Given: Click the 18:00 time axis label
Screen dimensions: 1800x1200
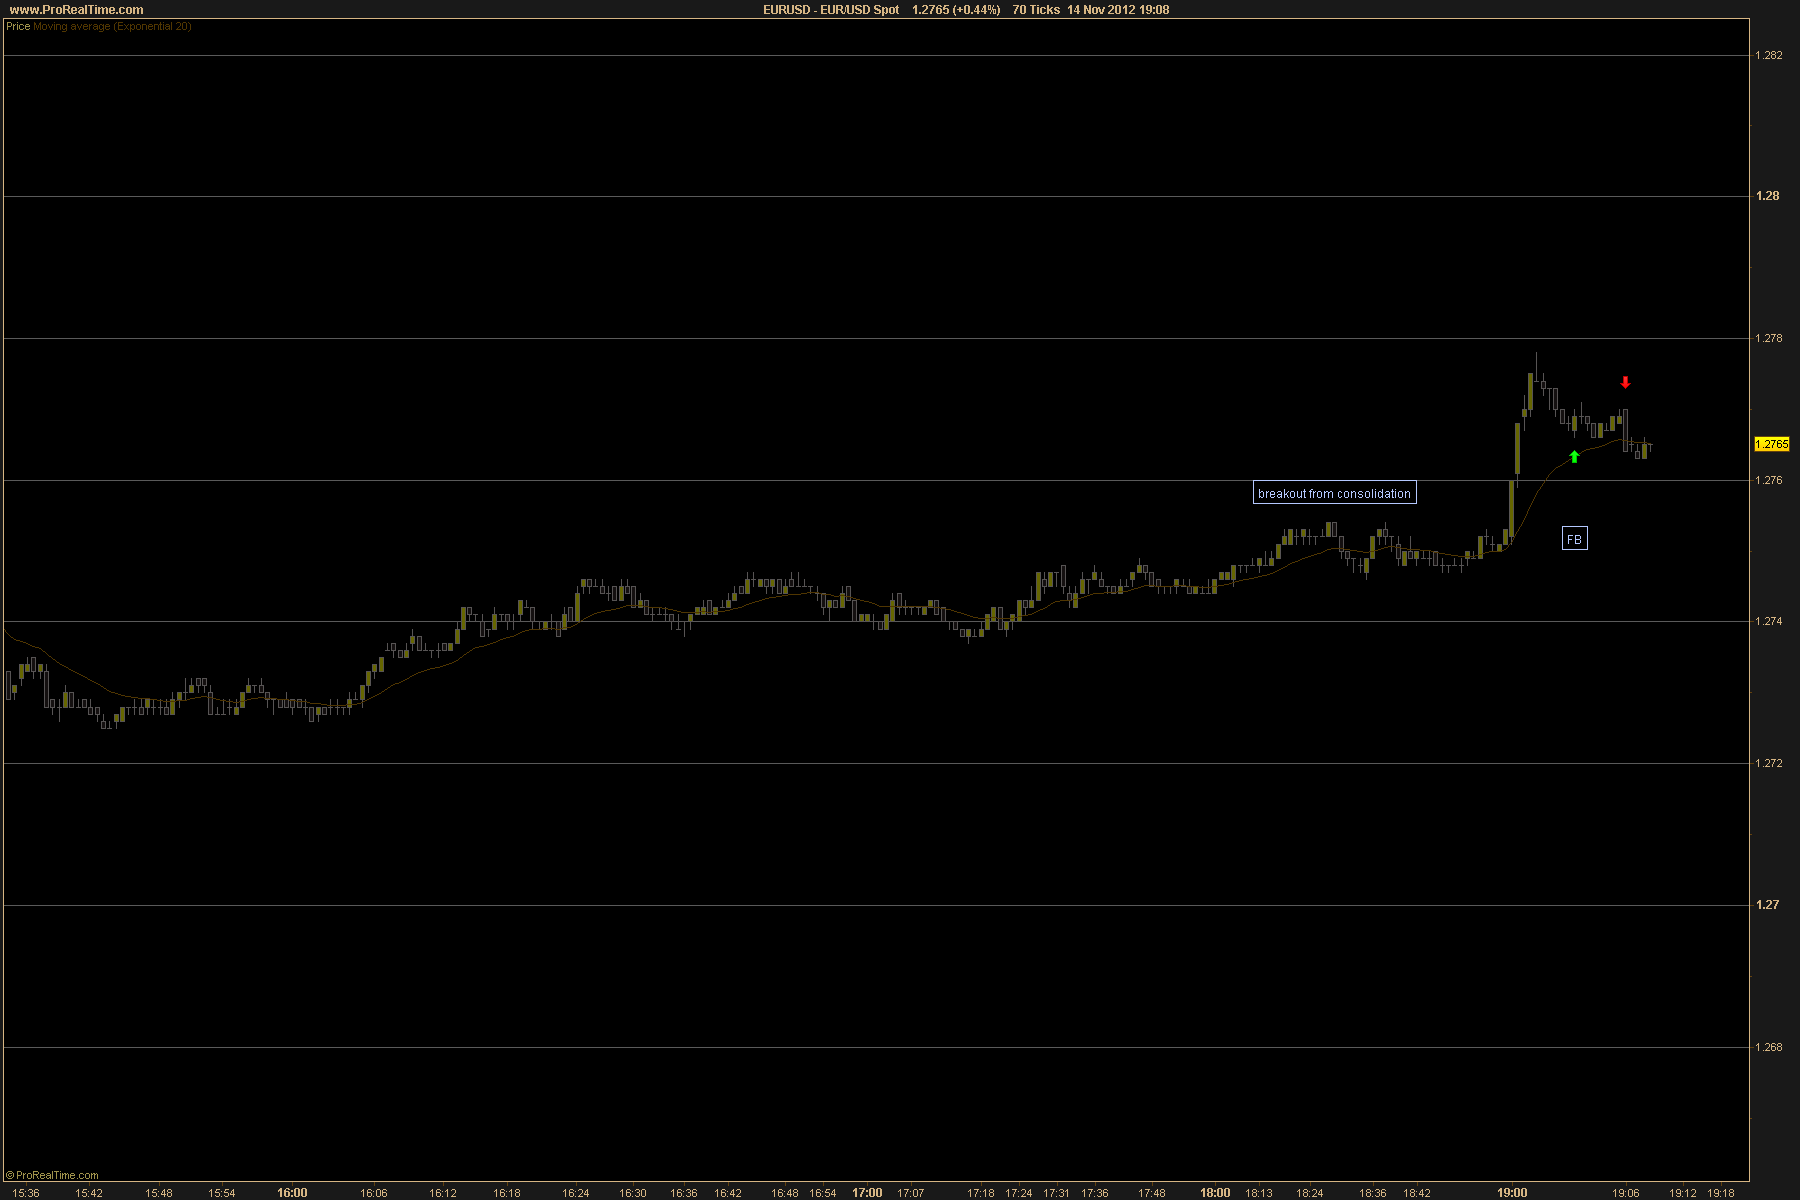Looking at the screenshot, I should (1215, 1193).
